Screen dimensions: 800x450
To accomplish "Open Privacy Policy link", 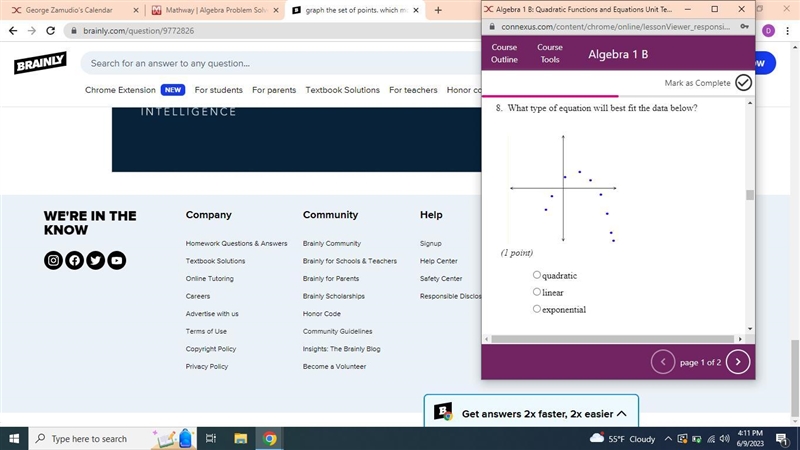I will pos(207,366).
